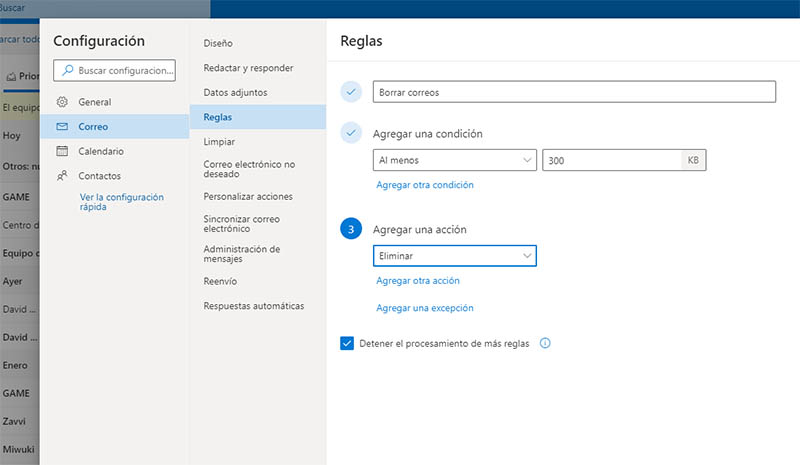Click Agregar otra acción link

(x=417, y=281)
